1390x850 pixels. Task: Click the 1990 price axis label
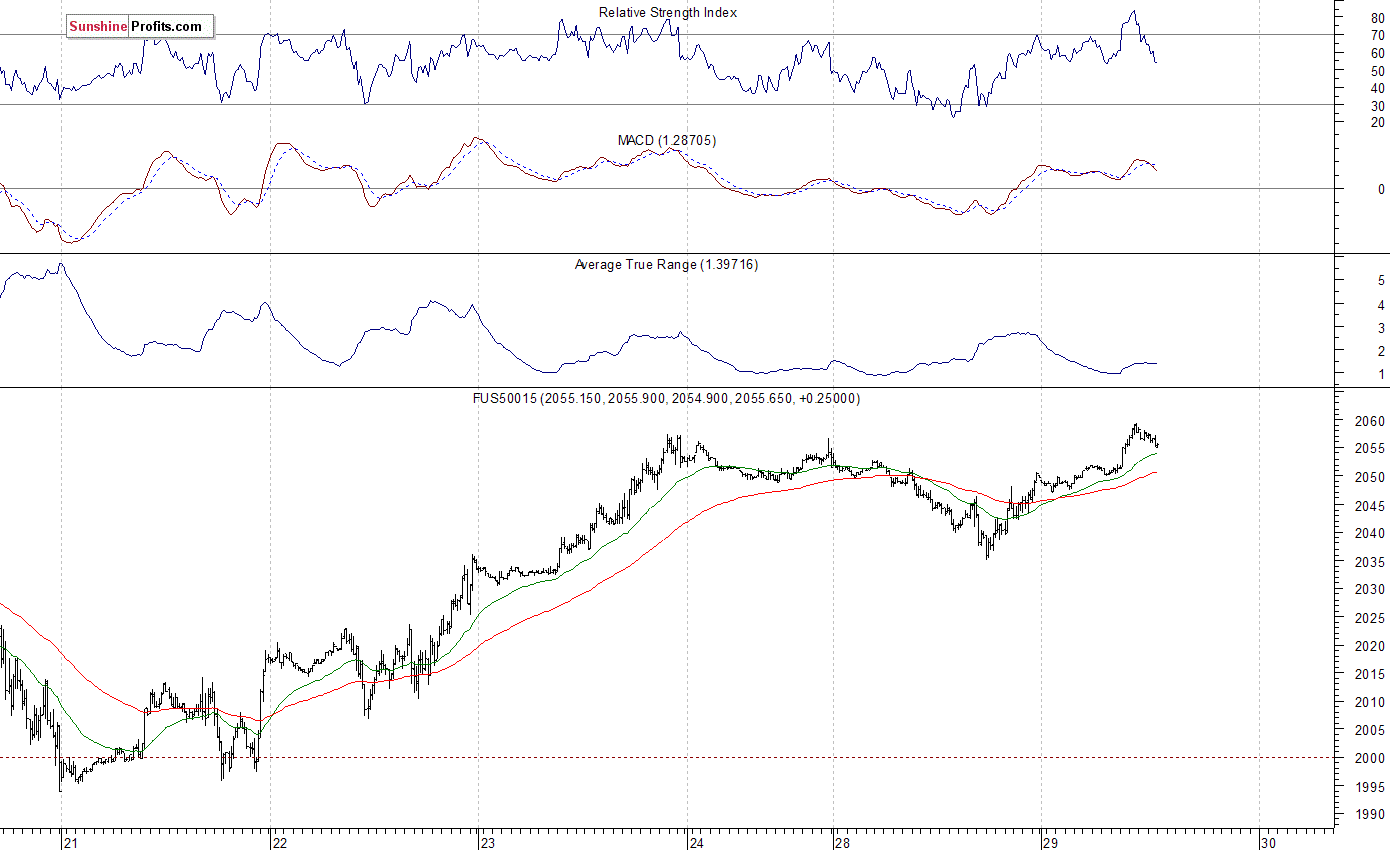coord(1370,814)
